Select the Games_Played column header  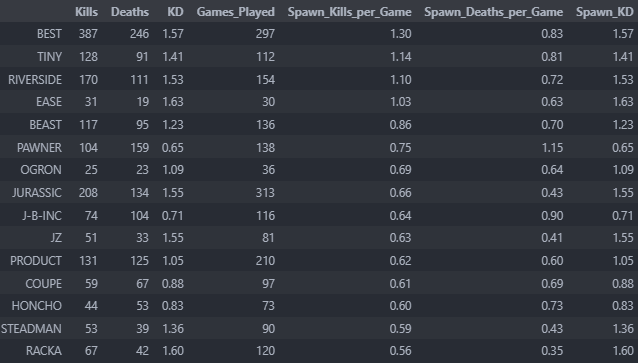(236, 12)
